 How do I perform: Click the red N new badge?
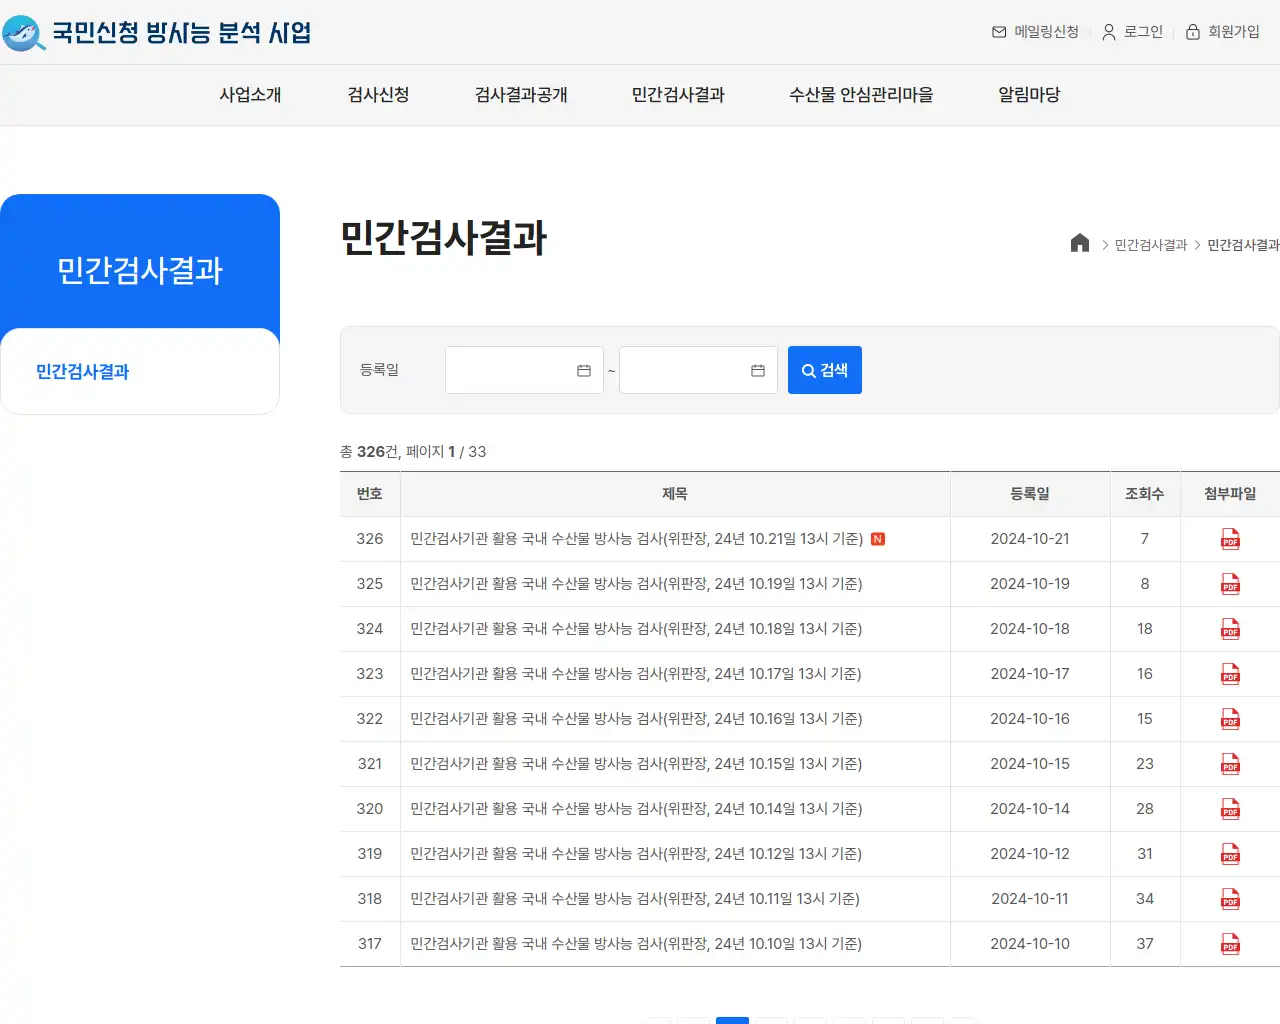pyautogui.click(x=878, y=539)
